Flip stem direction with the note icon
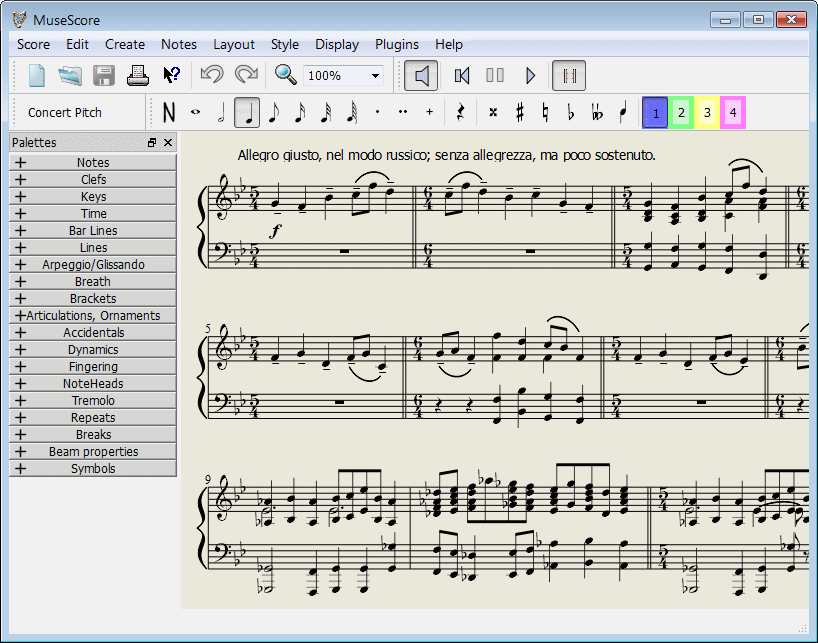 pyautogui.click(x=623, y=112)
